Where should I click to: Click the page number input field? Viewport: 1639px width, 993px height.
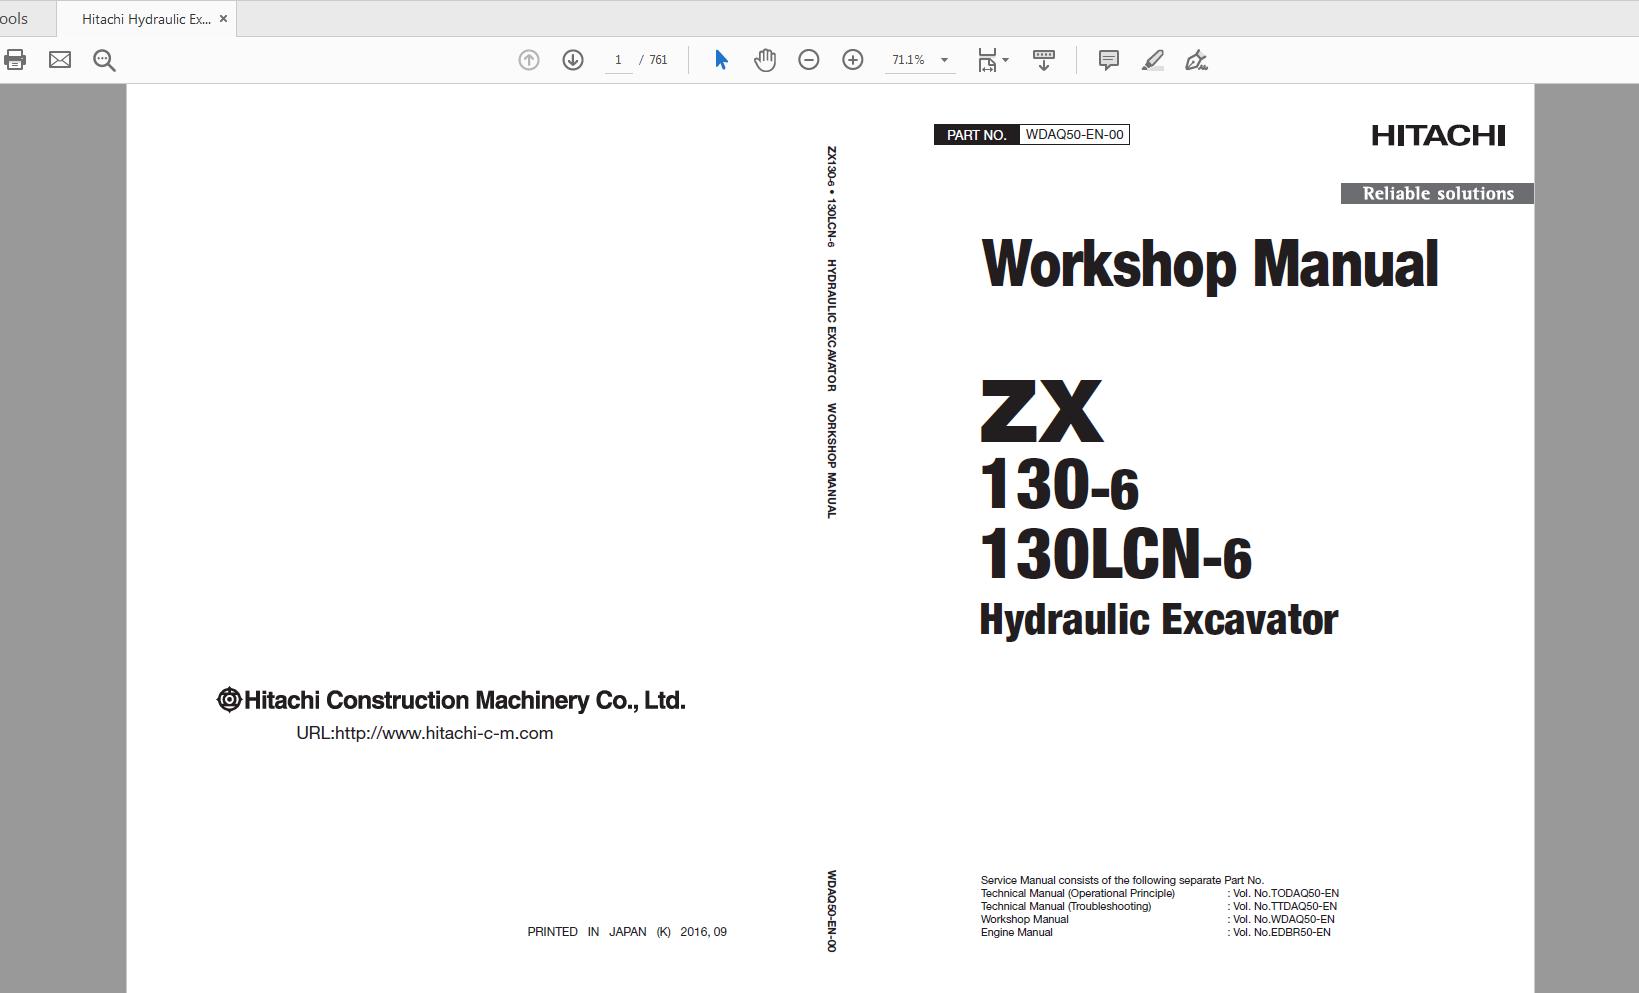click(x=618, y=60)
